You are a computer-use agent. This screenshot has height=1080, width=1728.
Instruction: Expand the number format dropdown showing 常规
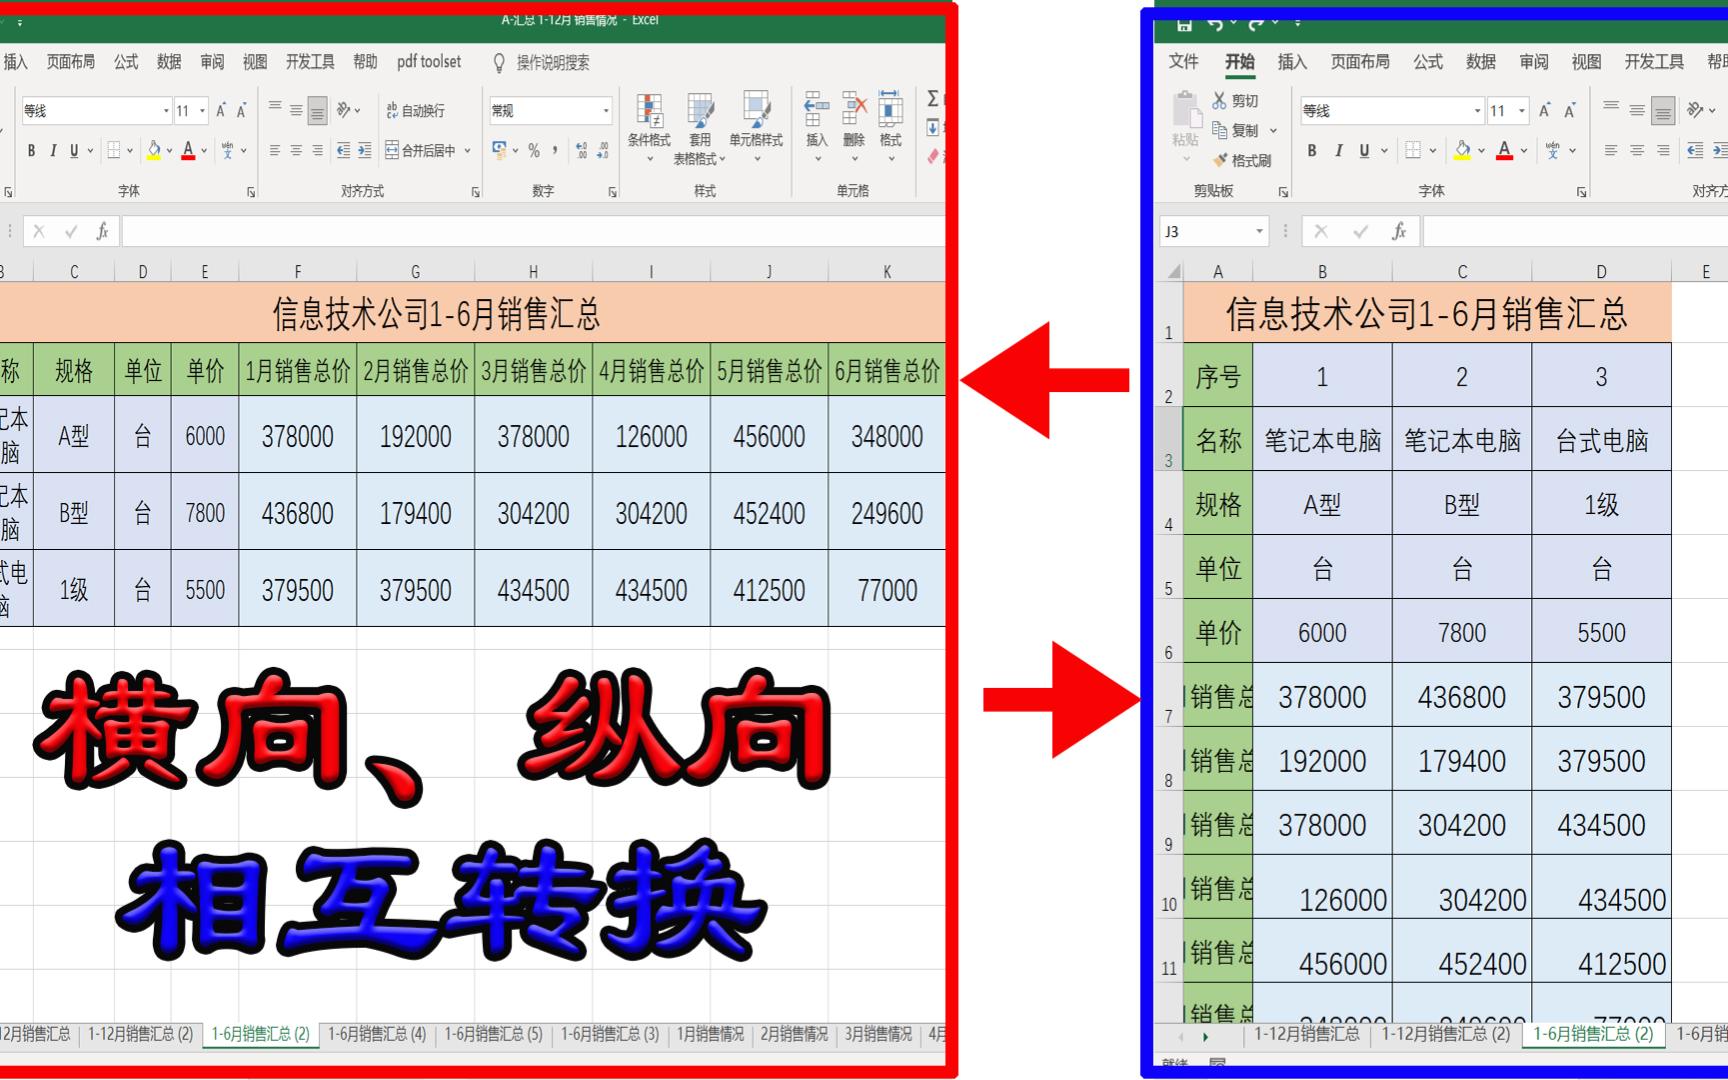coord(606,111)
